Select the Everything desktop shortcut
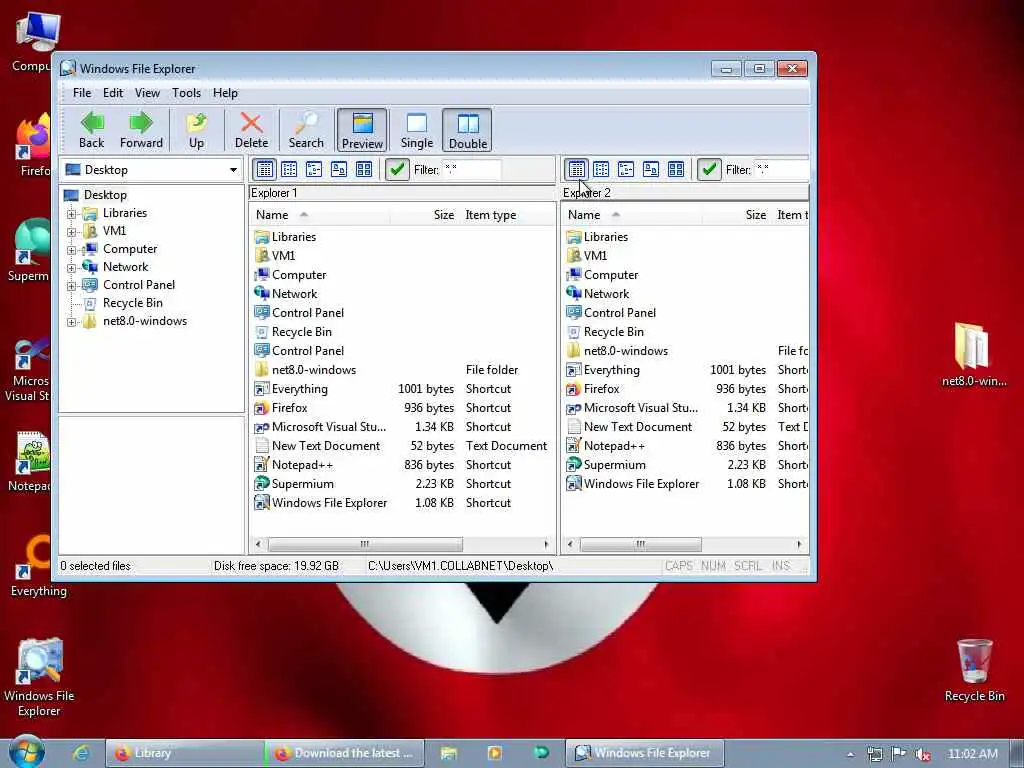The width and height of the screenshot is (1024, 768). 39,566
